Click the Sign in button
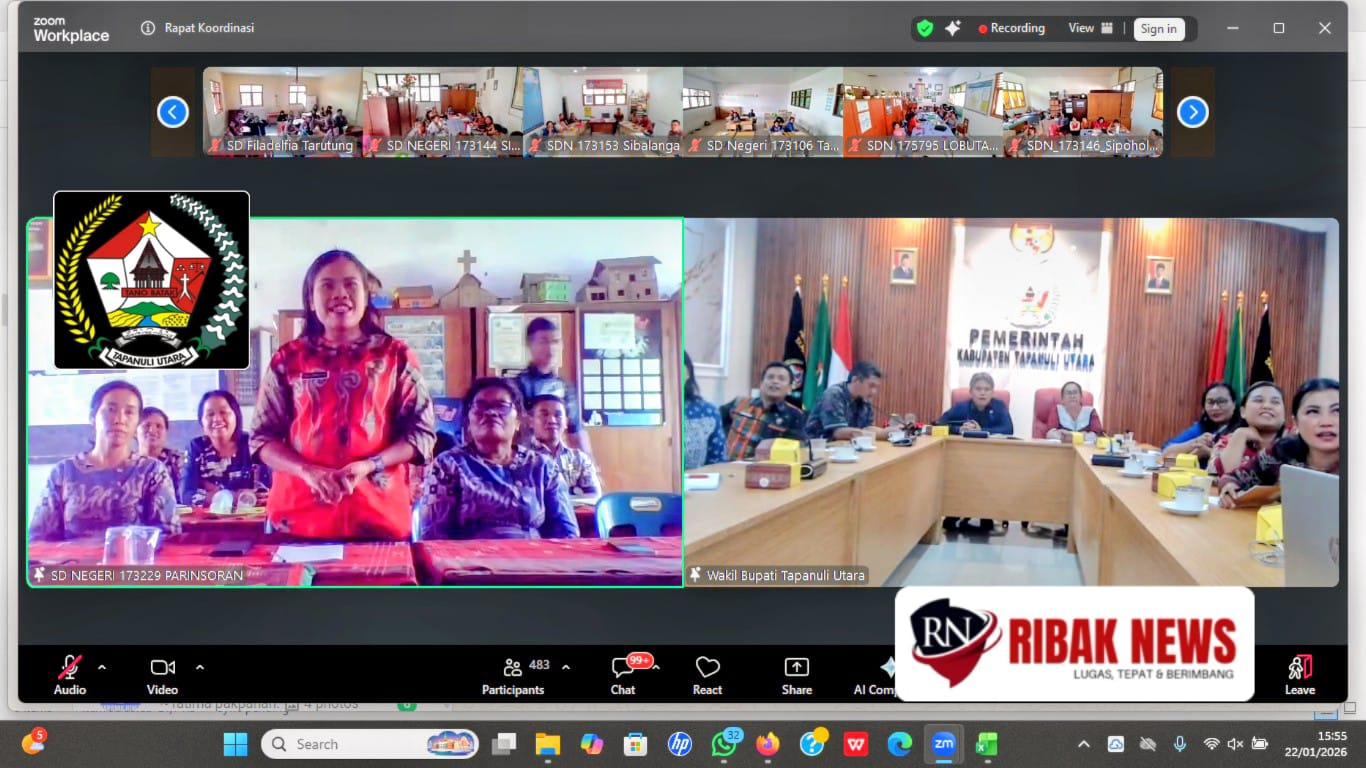 click(1158, 29)
